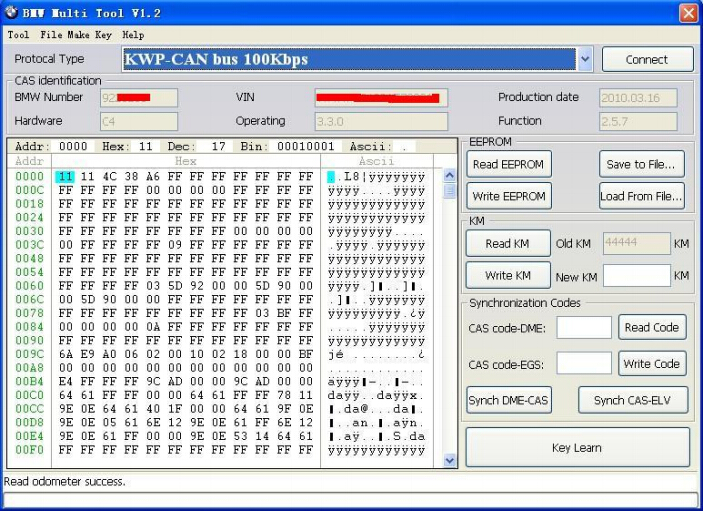
Task: Close the BMW Multi Tool window
Action: click(688, 13)
